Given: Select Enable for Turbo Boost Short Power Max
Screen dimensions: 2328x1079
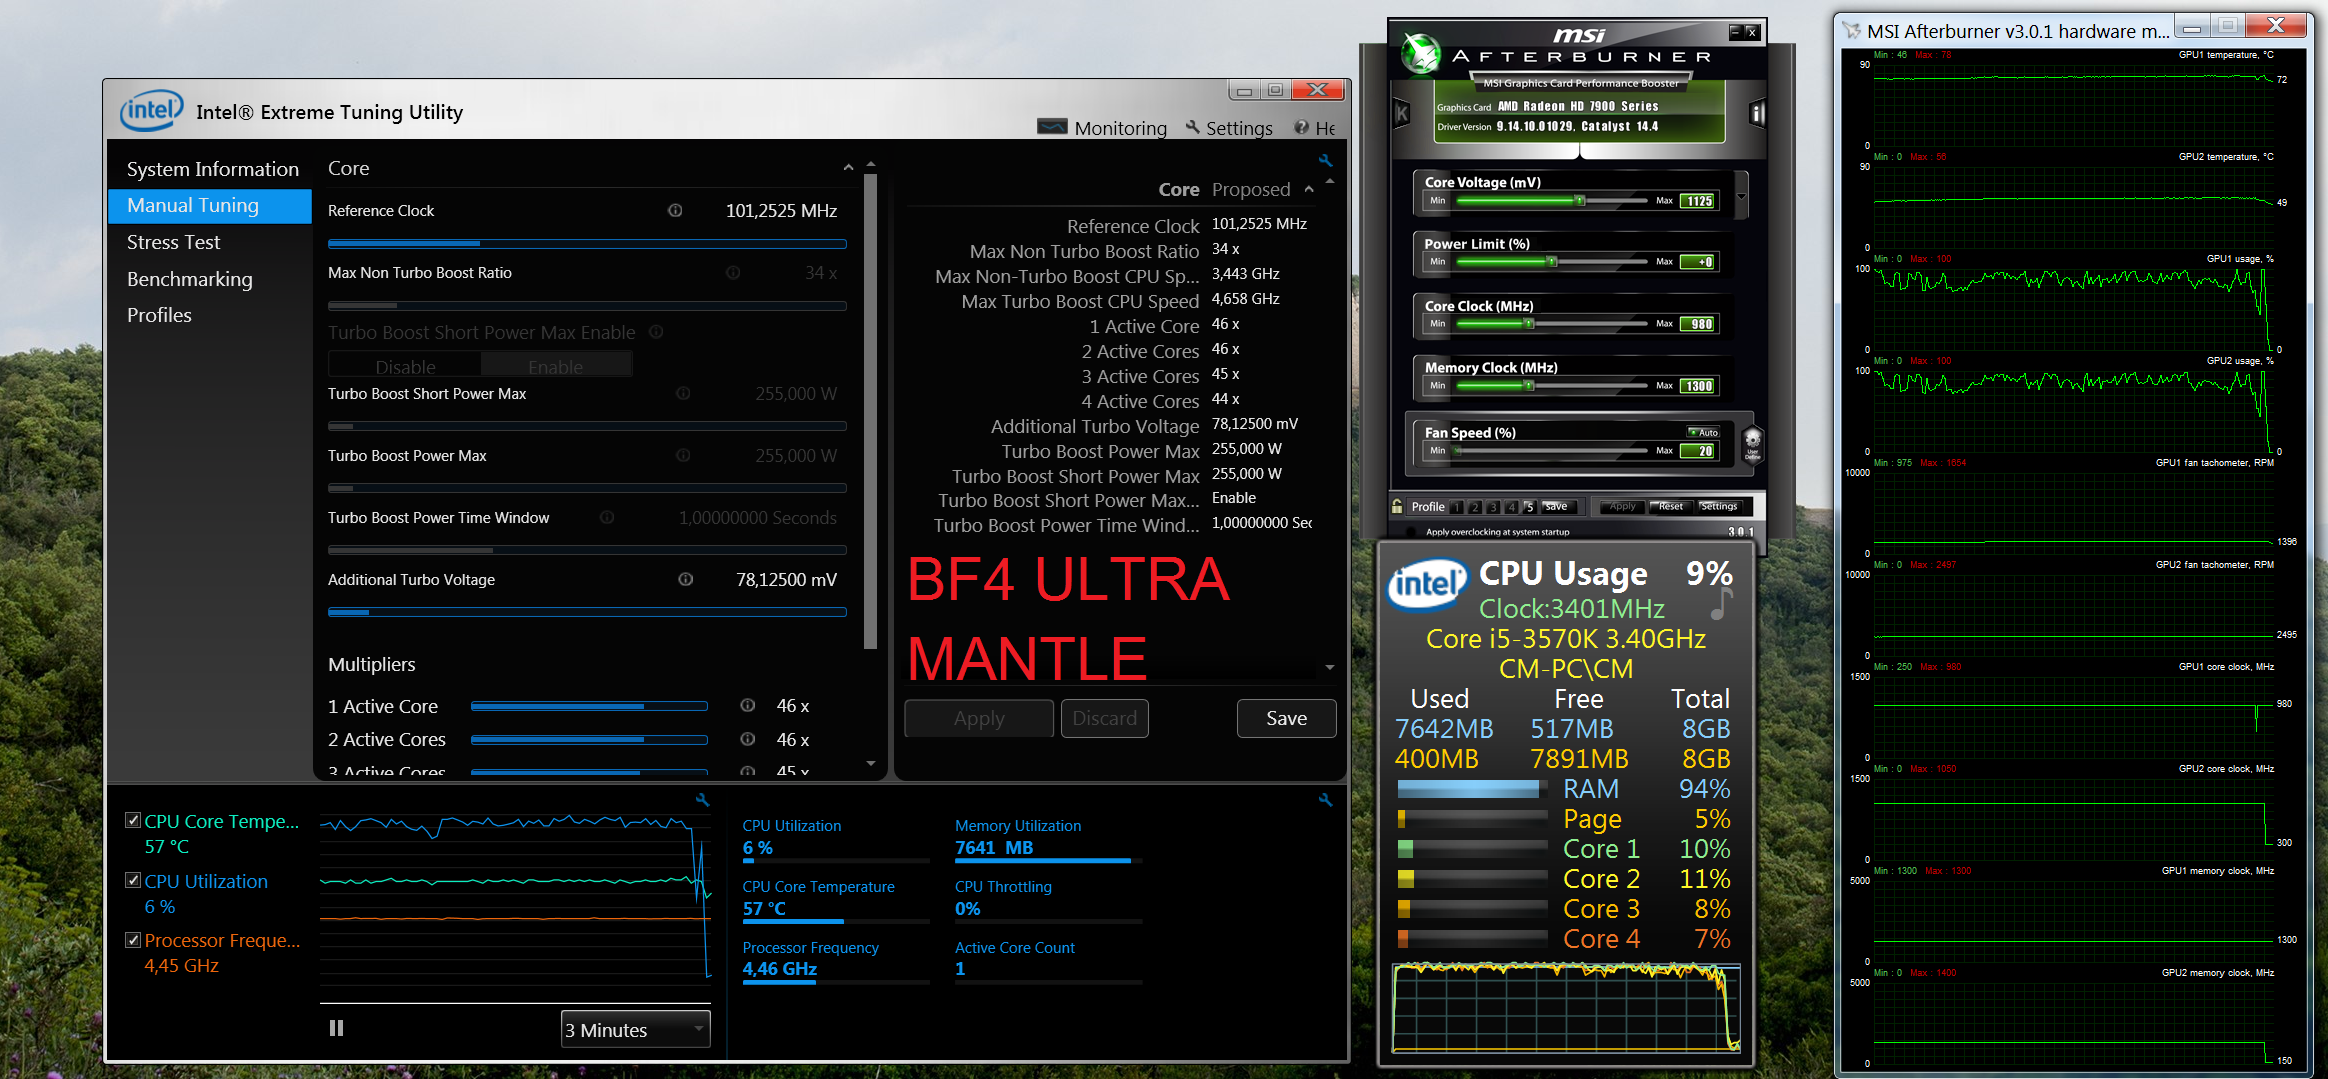Looking at the screenshot, I should [556, 366].
